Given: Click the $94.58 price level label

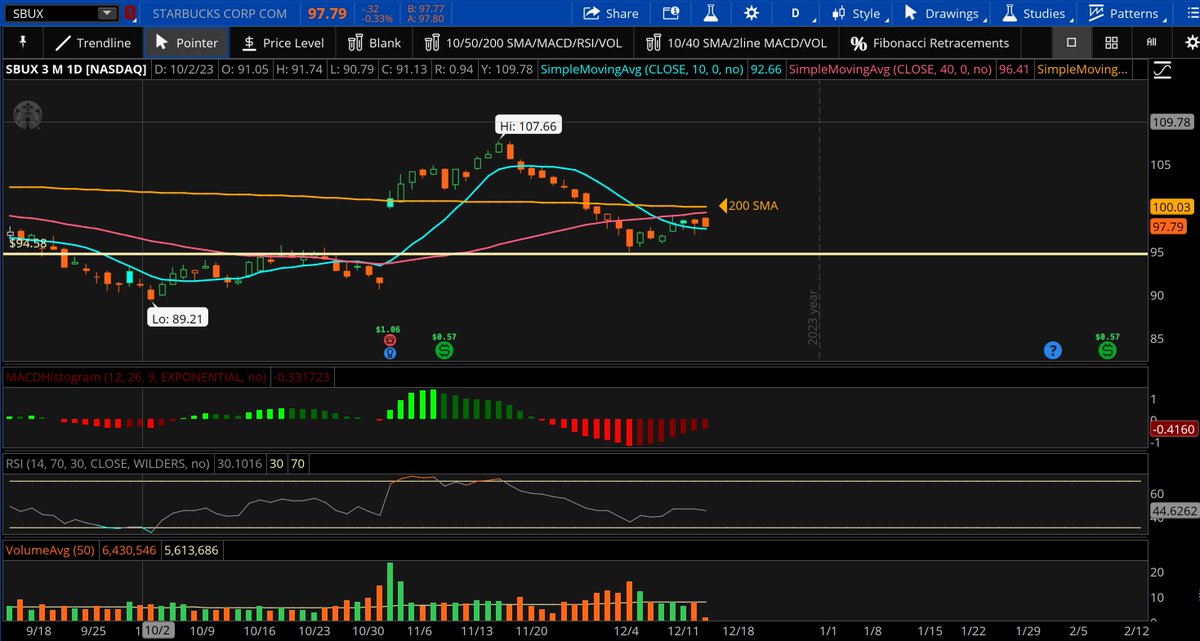Looking at the screenshot, I should point(27,243).
